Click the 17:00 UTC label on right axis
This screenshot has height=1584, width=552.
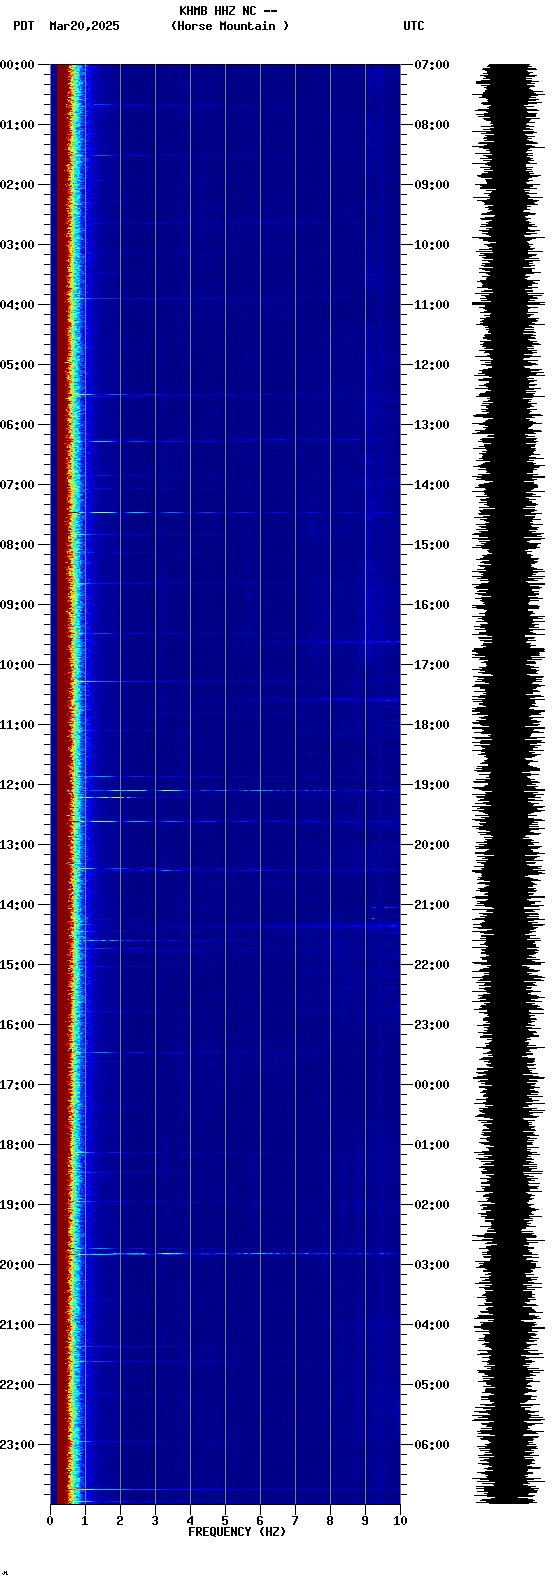pyautogui.click(x=431, y=665)
